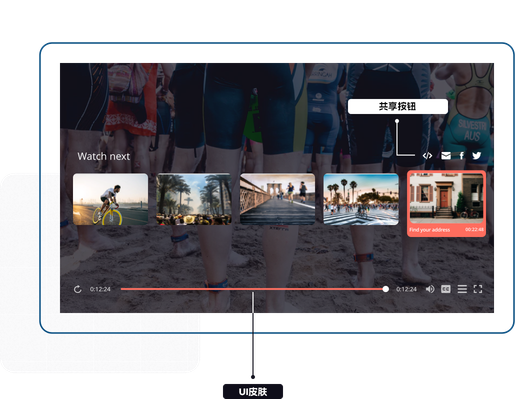Click the elapsed time 0:12:24 beside replay
Image resolution: width=515 pixels, height=399 pixels.
[100, 289]
